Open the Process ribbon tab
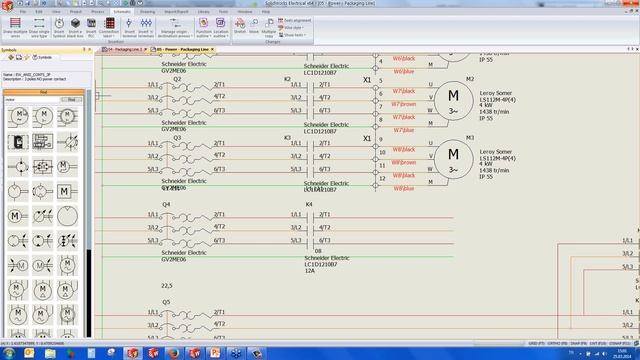640x360 pixels. [x=98, y=12]
